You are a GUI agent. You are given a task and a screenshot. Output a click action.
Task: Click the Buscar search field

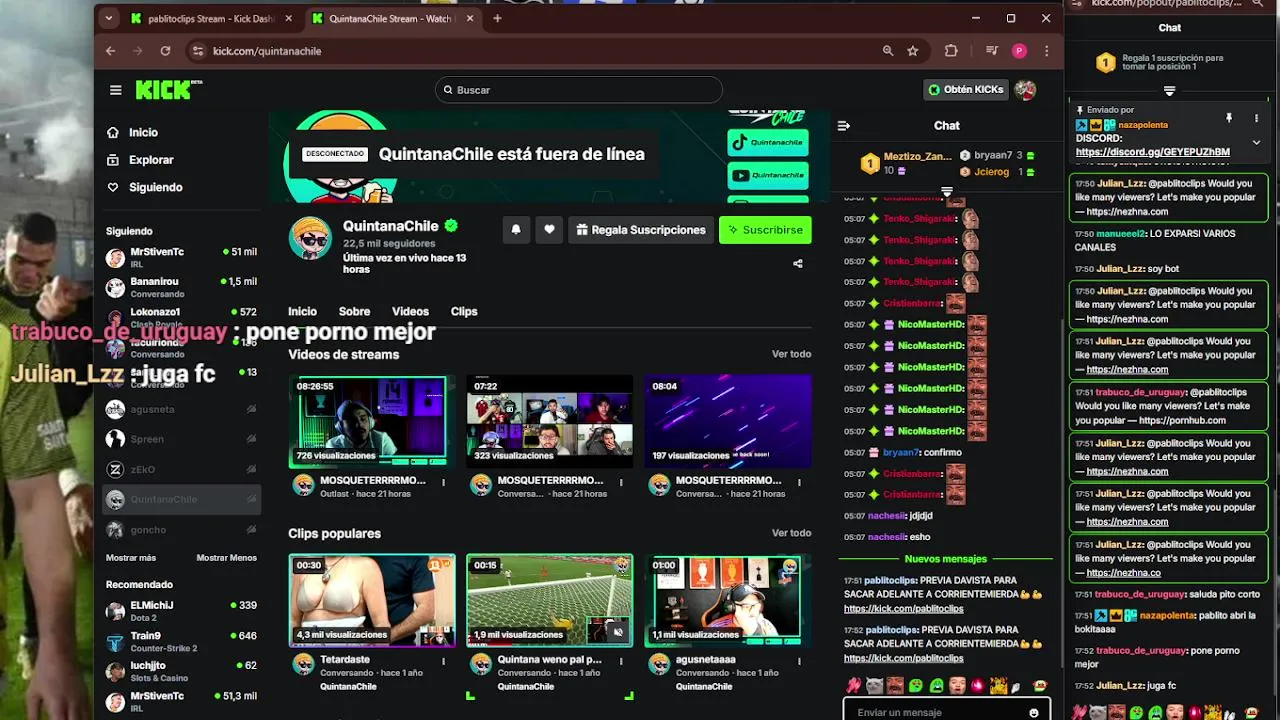coord(579,90)
